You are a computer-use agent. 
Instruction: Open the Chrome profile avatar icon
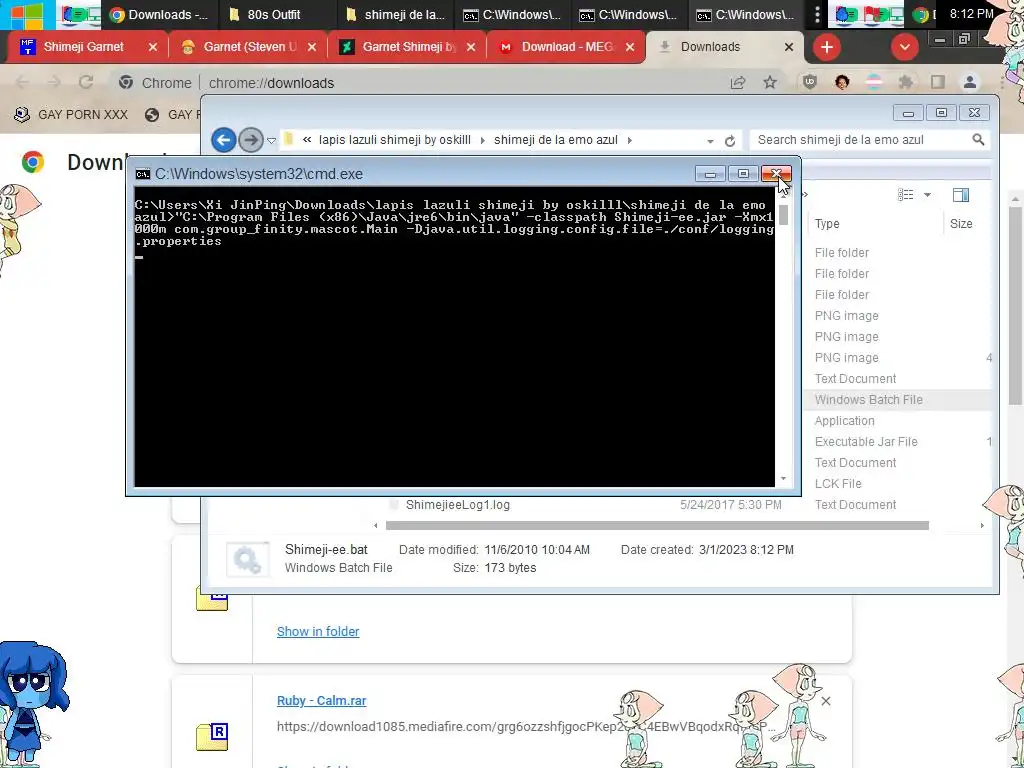pos(970,83)
